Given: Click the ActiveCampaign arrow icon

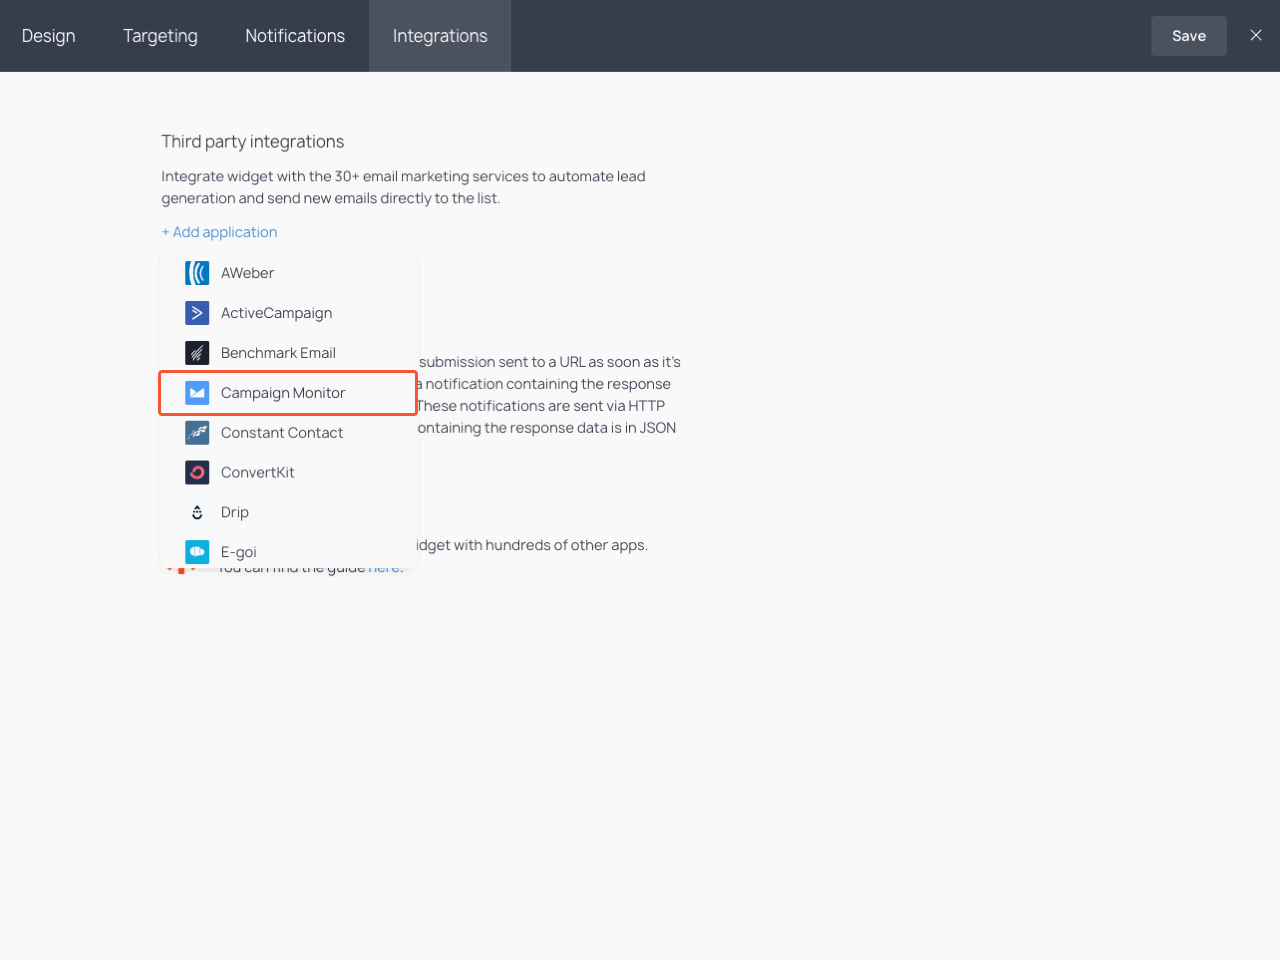Looking at the screenshot, I should [x=197, y=313].
